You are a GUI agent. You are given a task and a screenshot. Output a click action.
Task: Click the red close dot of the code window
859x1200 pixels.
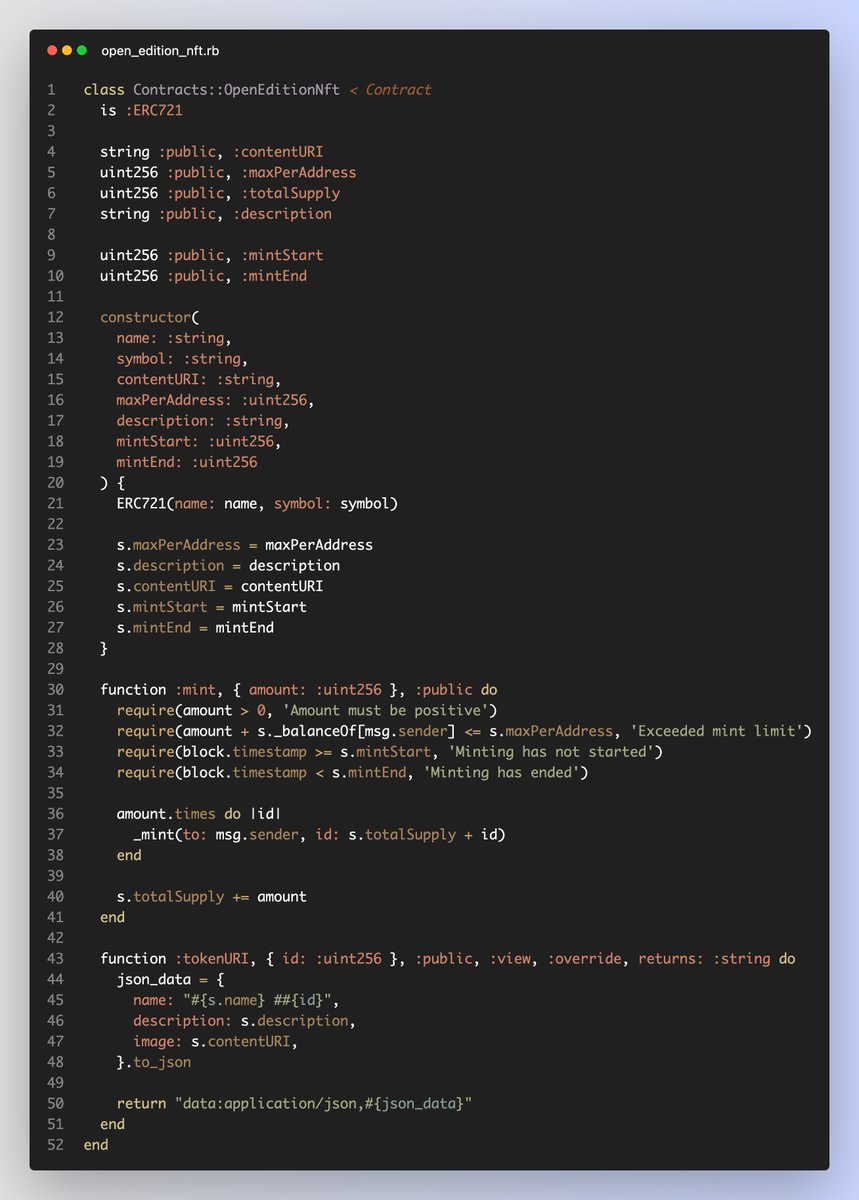52,50
